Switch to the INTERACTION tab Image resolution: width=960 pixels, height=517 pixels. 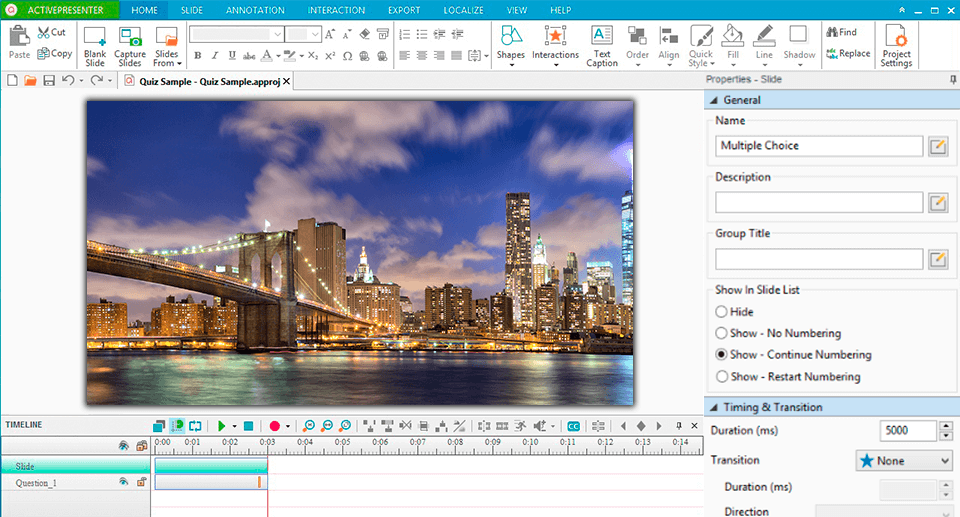click(336, 10)
